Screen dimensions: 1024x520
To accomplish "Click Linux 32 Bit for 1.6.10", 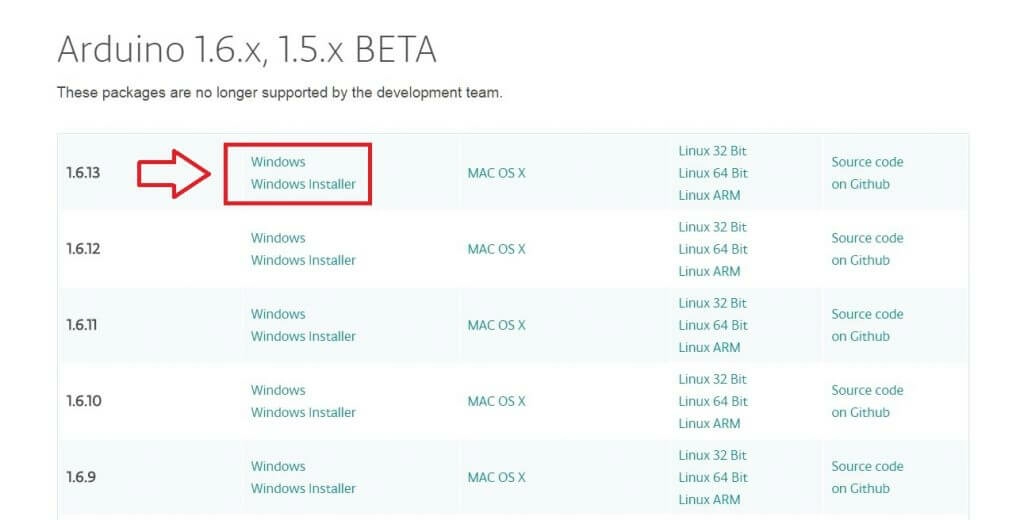I will (712, 379).
